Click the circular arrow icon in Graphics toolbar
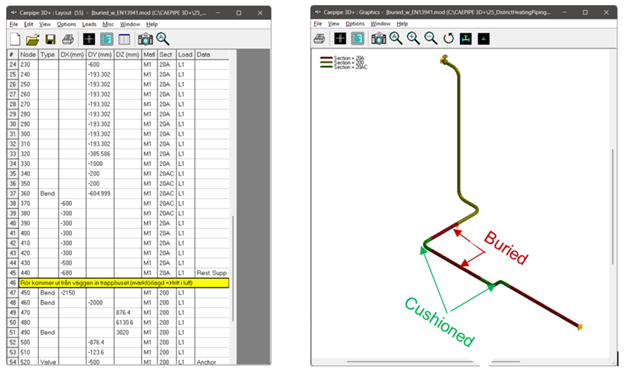Screen dimensions: 624x374 [448, 39]
